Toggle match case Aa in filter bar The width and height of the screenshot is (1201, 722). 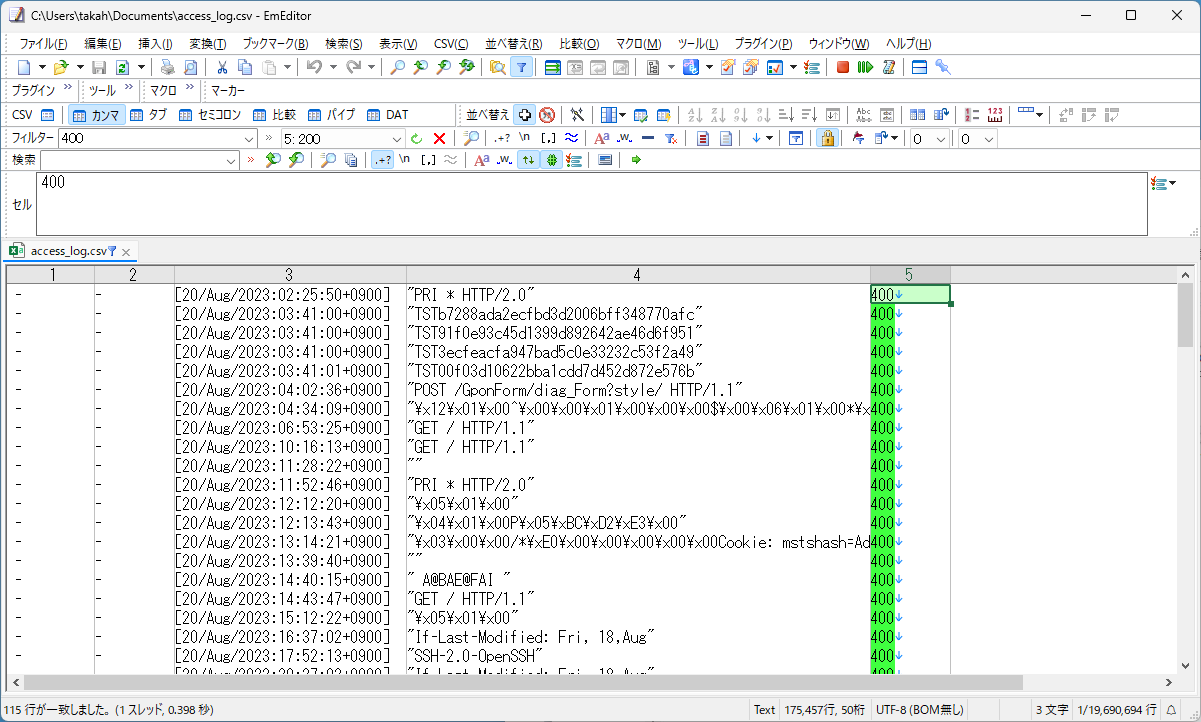click(601, 138)
